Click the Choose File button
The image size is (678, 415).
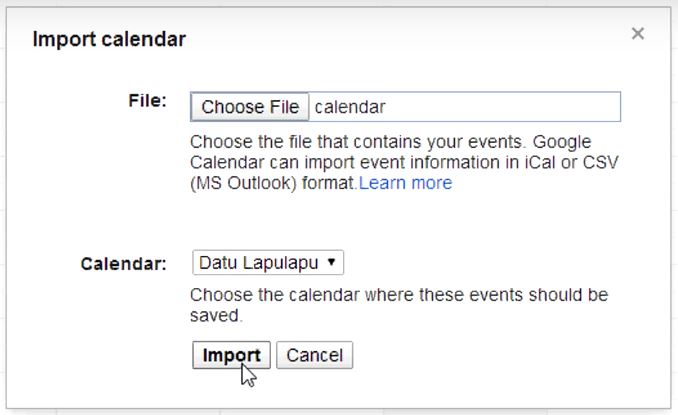250,107
